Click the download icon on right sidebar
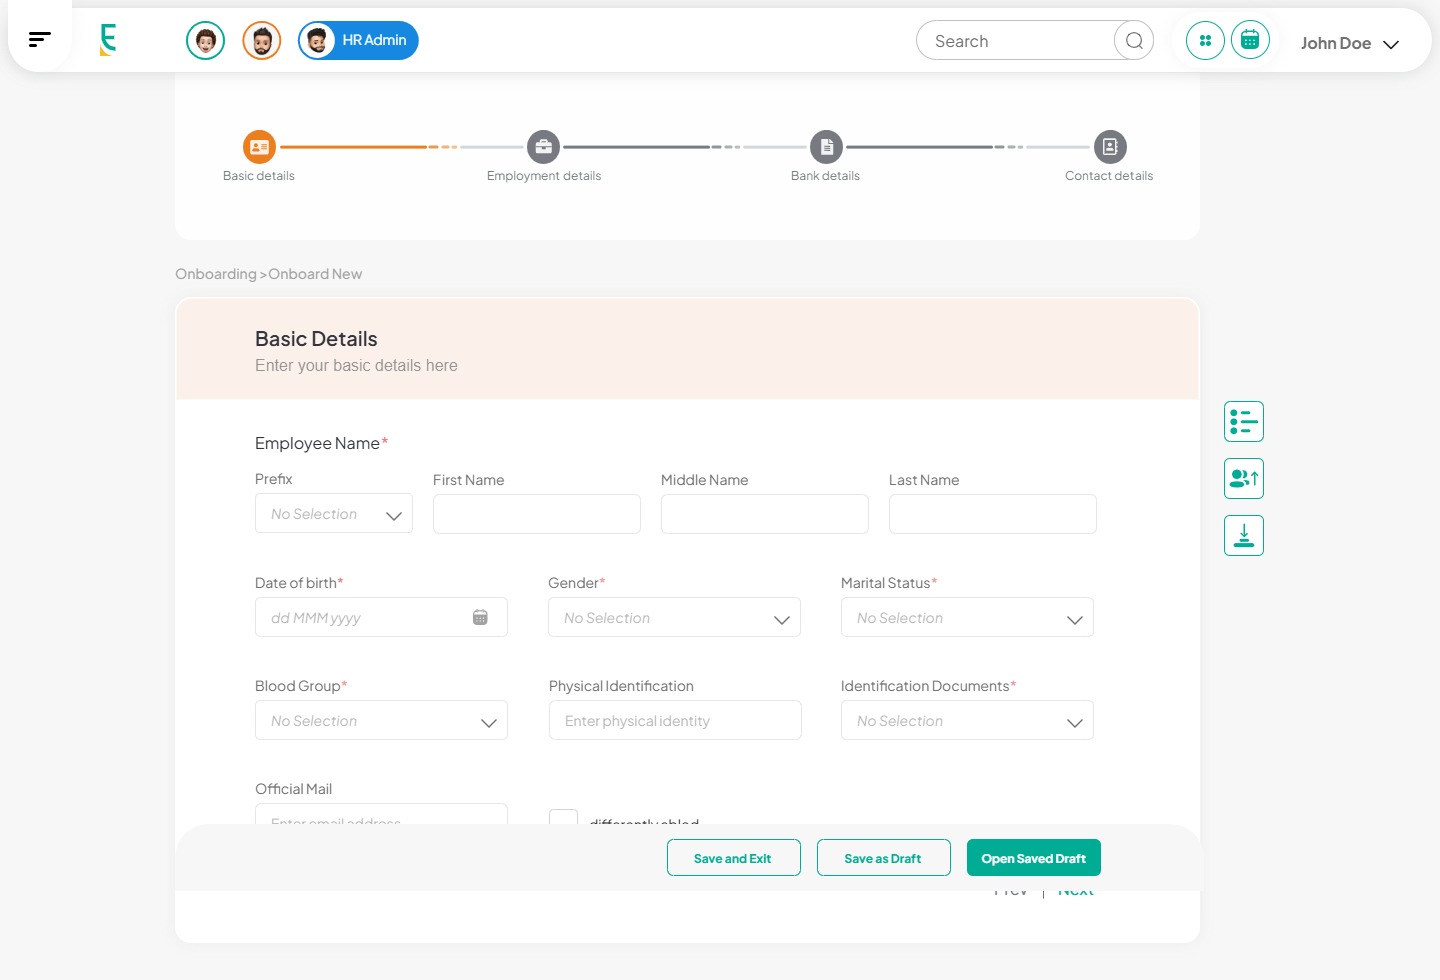1440x980 pixels. (1243, 536)
